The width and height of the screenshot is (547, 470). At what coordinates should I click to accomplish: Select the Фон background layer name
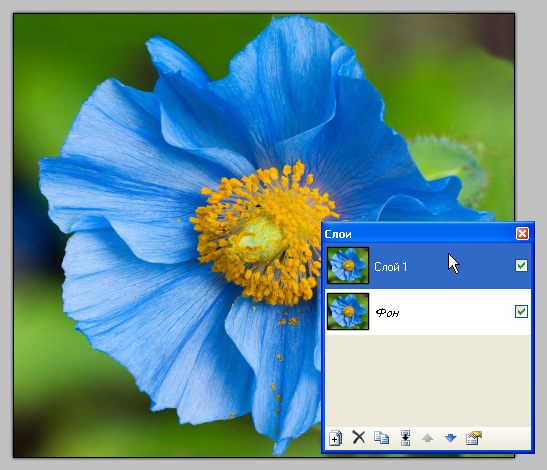point(387,312)
